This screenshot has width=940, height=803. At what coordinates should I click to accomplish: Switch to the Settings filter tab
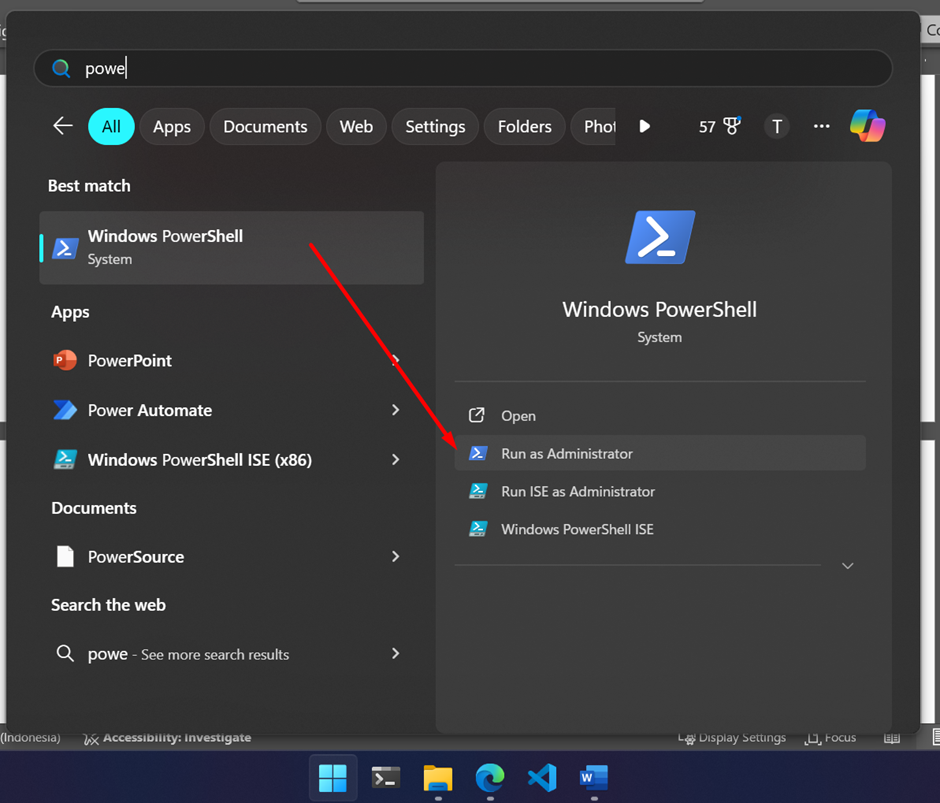[435, 127]
